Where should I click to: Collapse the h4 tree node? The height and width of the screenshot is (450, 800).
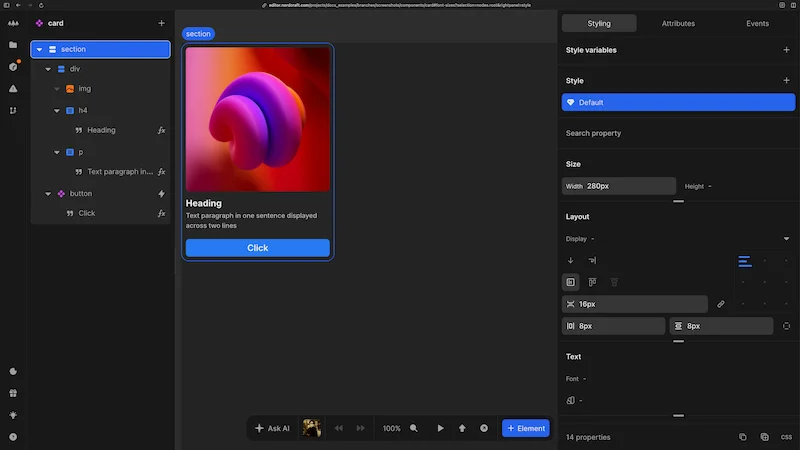coord(57,111)
